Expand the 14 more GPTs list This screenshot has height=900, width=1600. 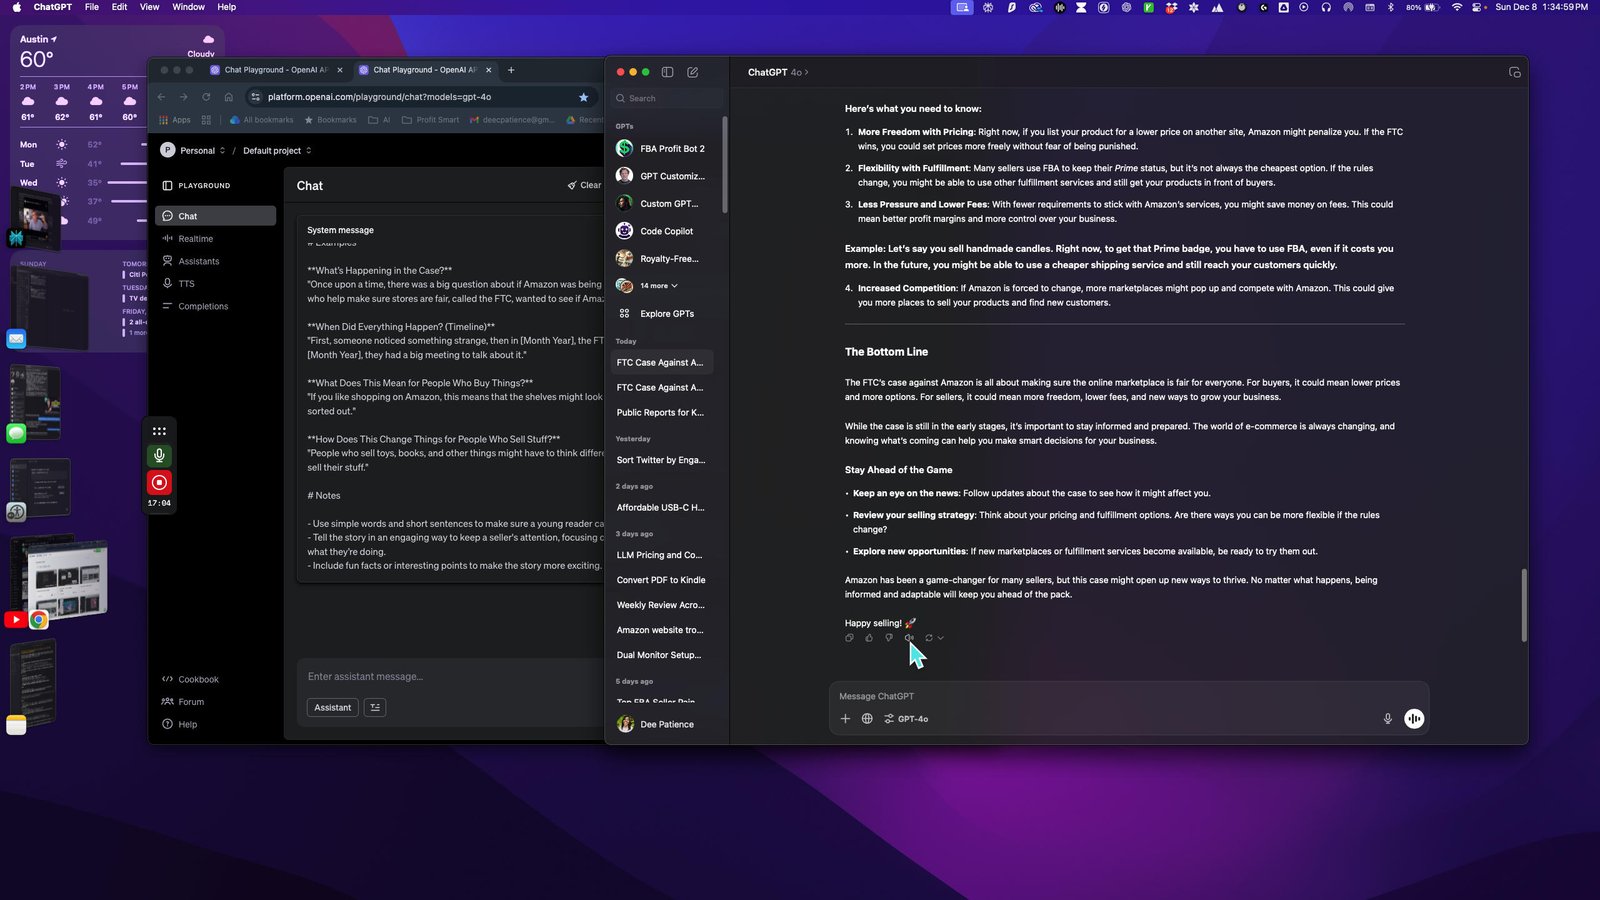(659, 286)
